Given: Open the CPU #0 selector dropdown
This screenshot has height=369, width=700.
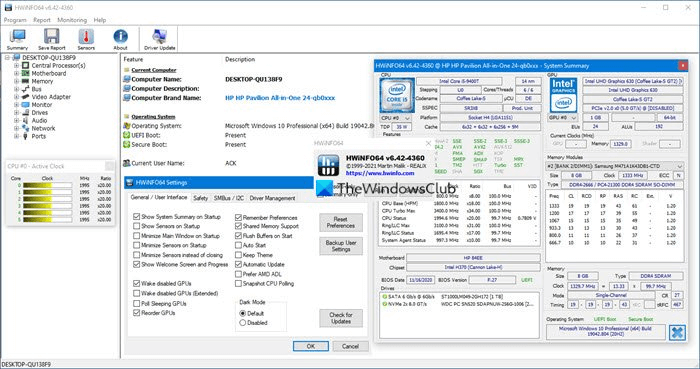Looking at the screenshot, I should (x=396, y=118).
